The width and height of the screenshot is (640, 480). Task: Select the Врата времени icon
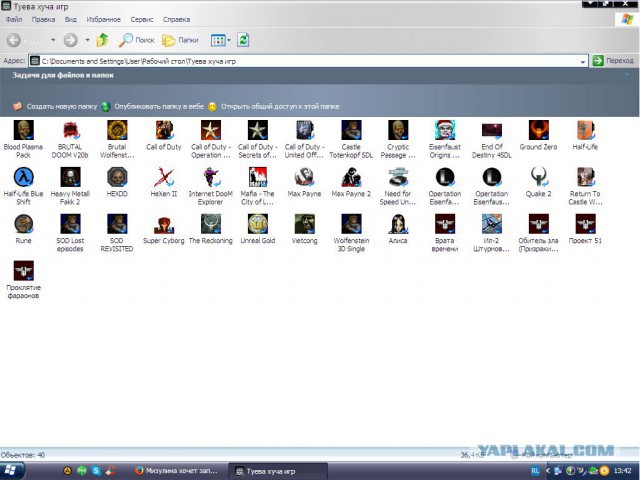445,224
